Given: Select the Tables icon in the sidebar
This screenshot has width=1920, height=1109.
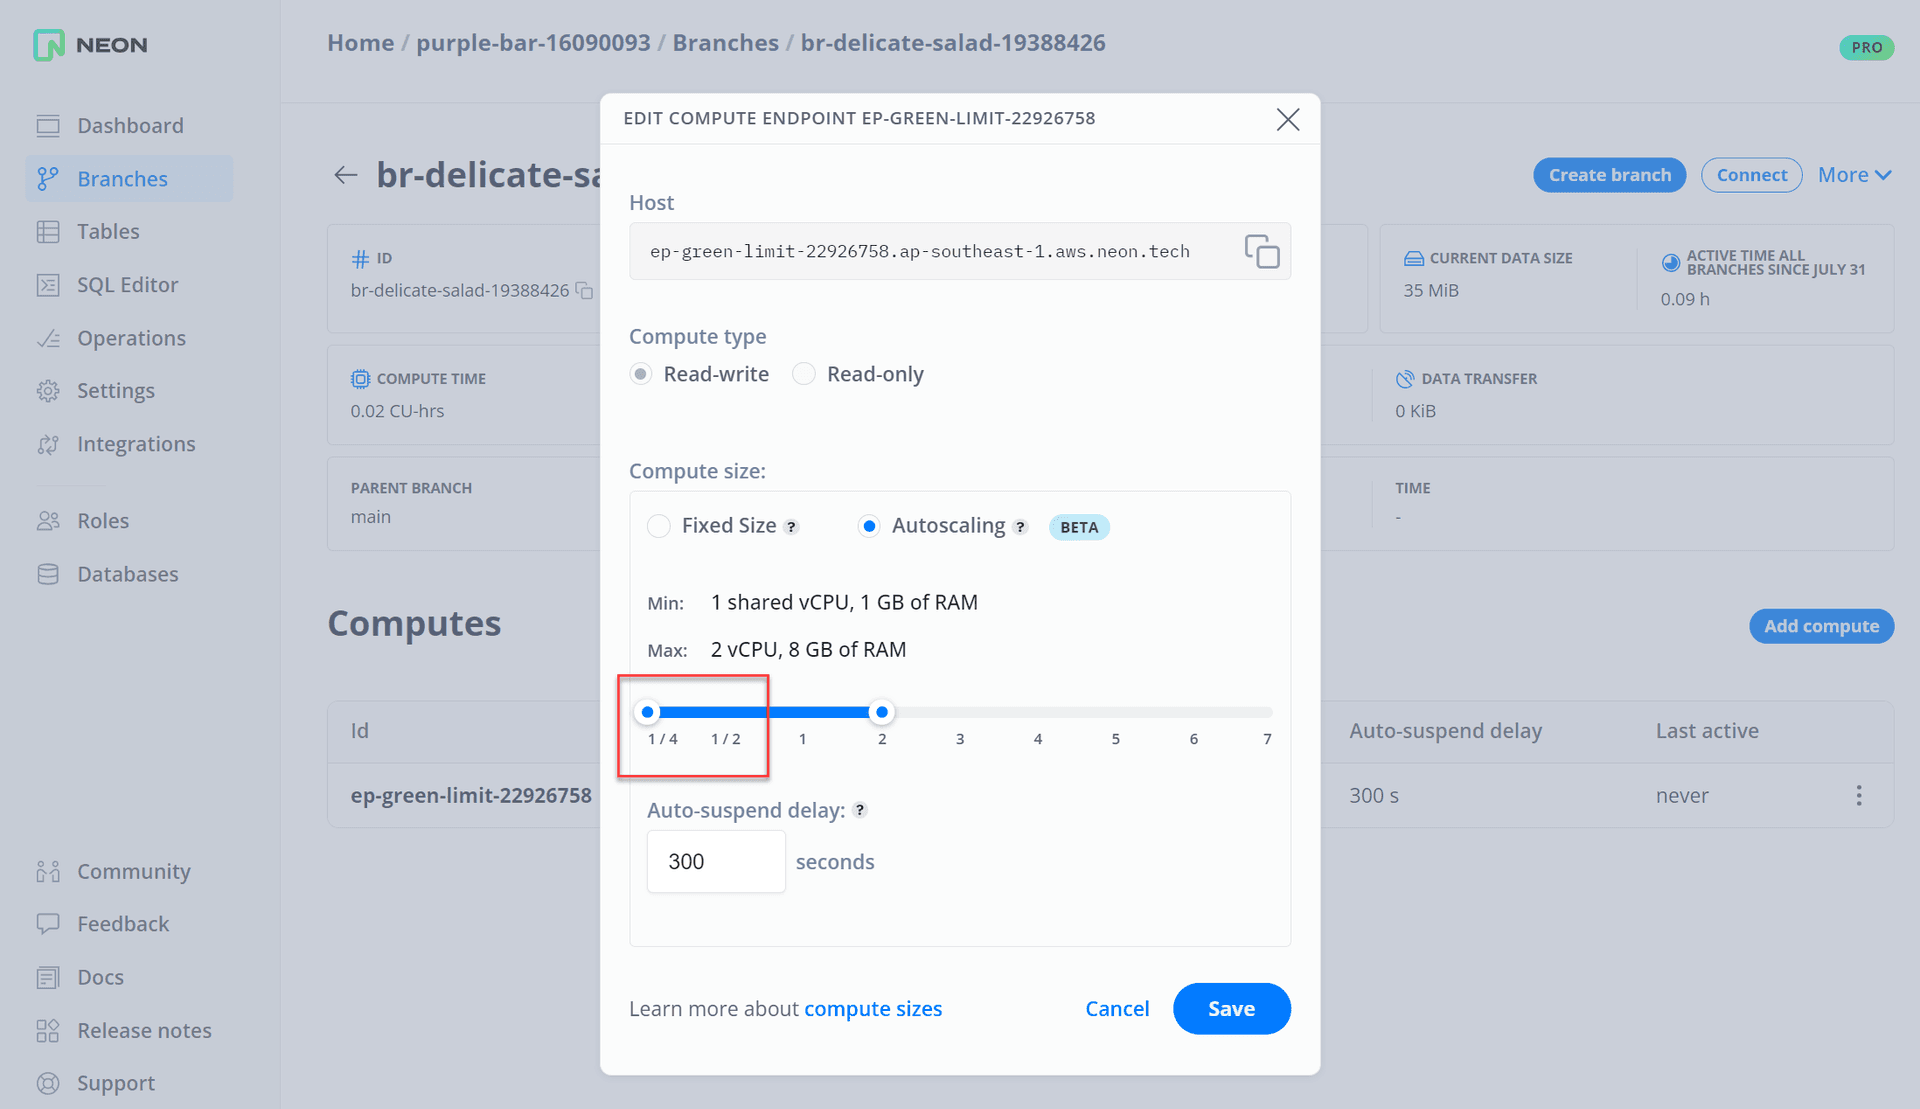Looking at the screenshot, I should coord(107,231).
